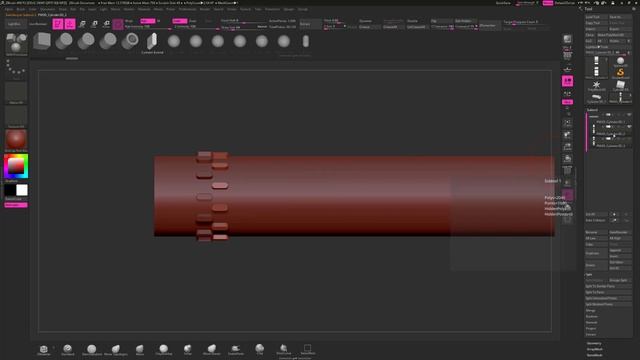
Task: Expand the Split section header
Action: [x=589, y=274]
